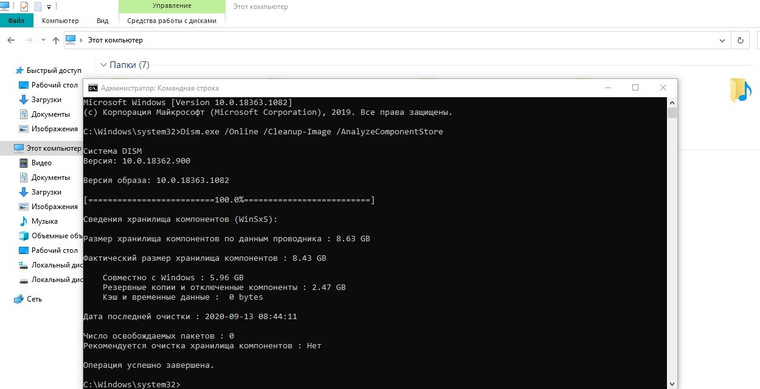Open the Компьютер ribbon tab
The height and width of the screenshot is (389, 760).
tap(60, 21)
